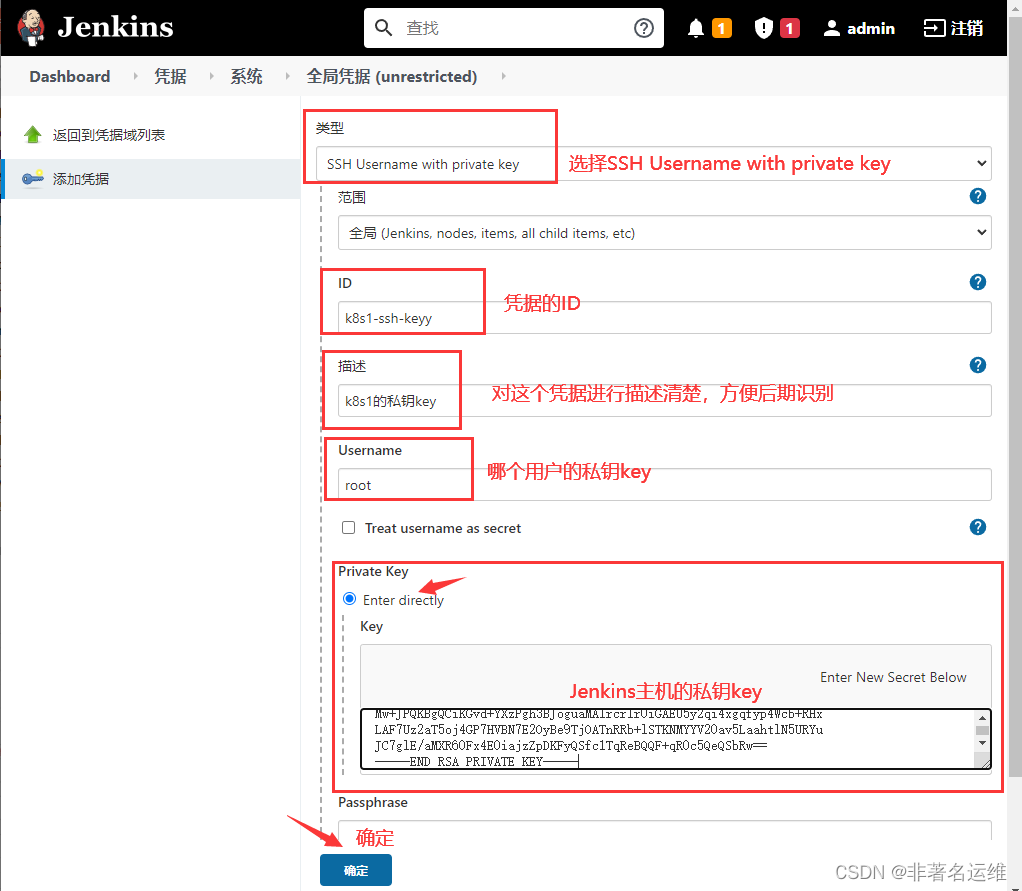Screen dimensions: 1022x891
Task: Expand the arrow after Dashboard breadcrumb
Action: pyautogui.click(x=135, y=76)
